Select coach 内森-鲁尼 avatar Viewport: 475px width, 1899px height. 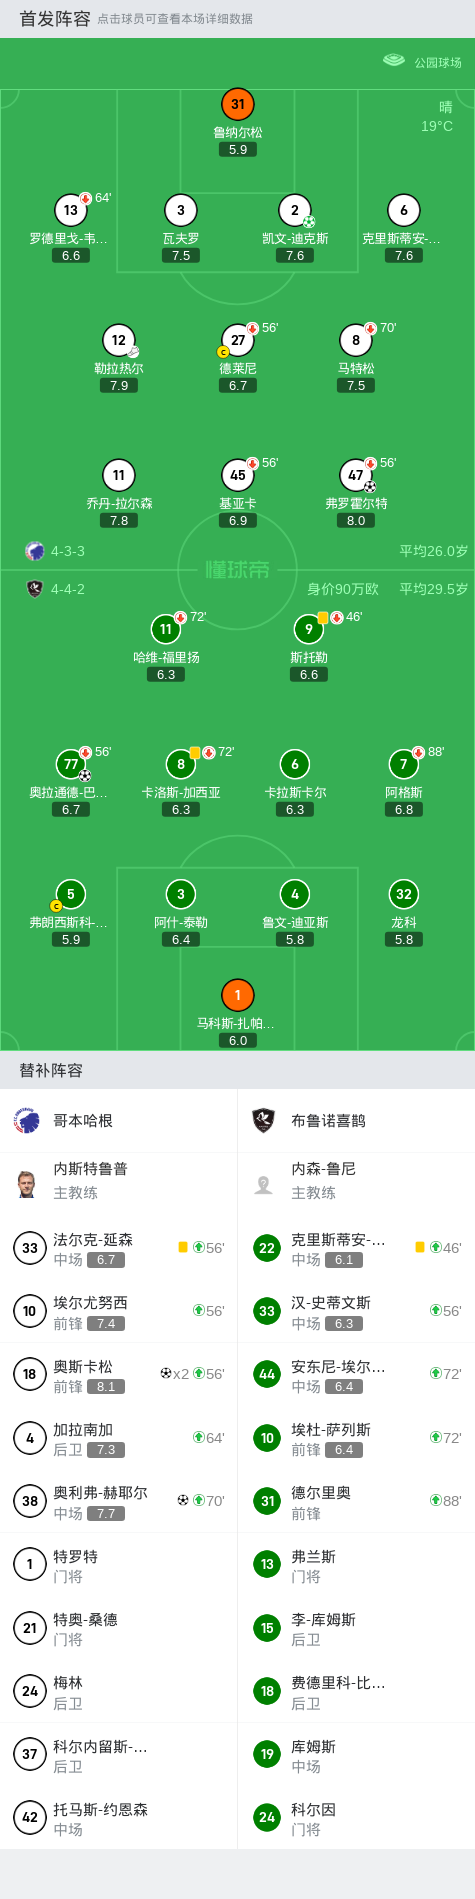264,1184
